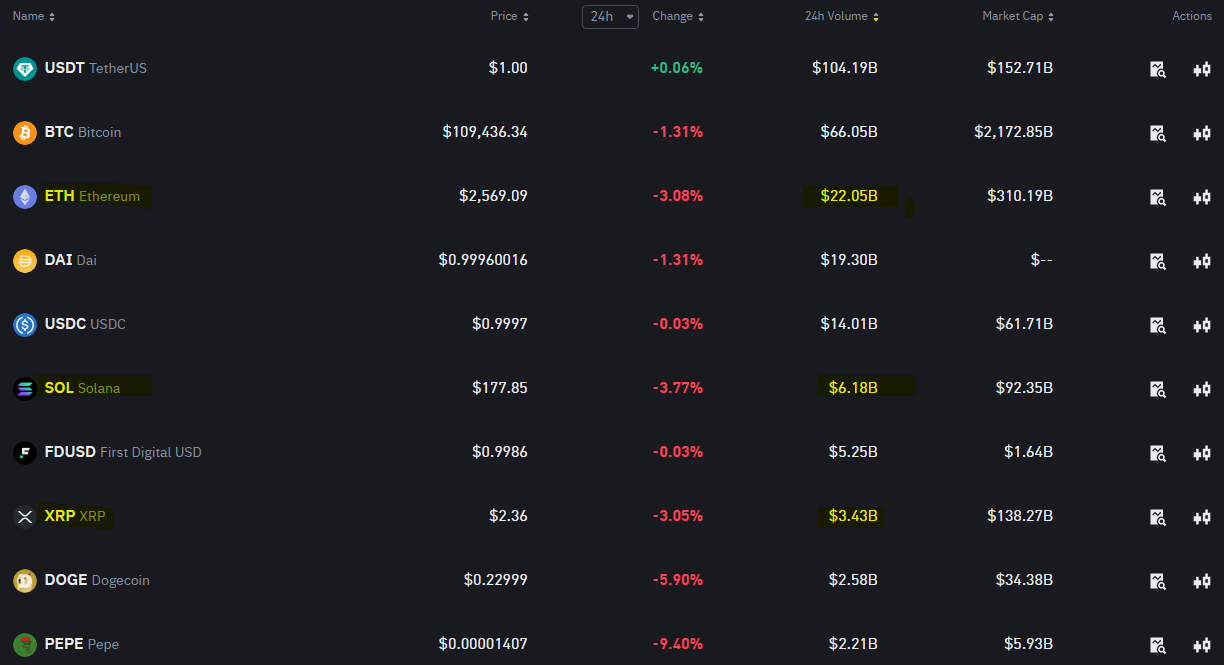The width and height of the screenshot is (1224, 665).
Task: Click the TetherUS coin logo
Action: pos(25,69)
